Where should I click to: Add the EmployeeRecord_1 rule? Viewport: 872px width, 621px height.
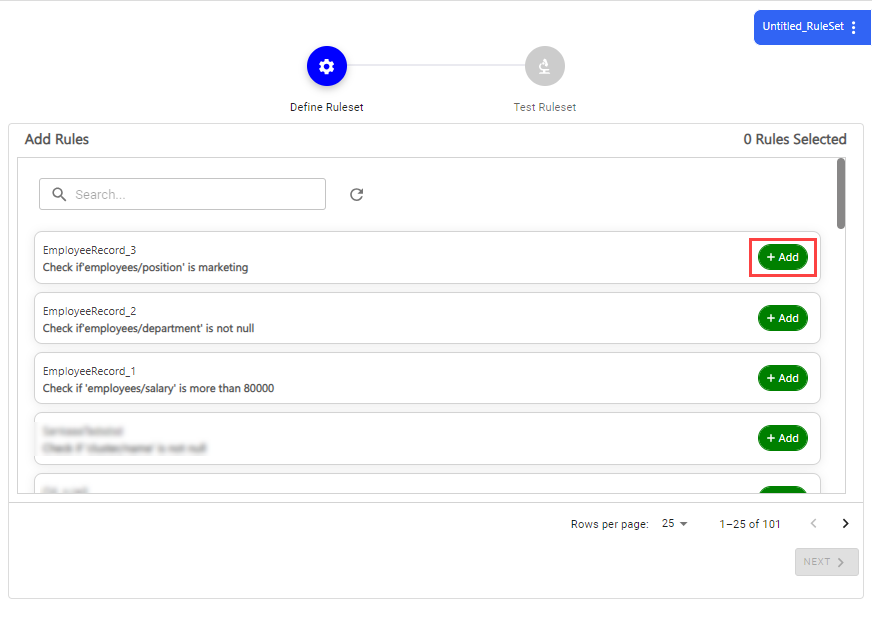pyautogui.click(x=782, y=378)
